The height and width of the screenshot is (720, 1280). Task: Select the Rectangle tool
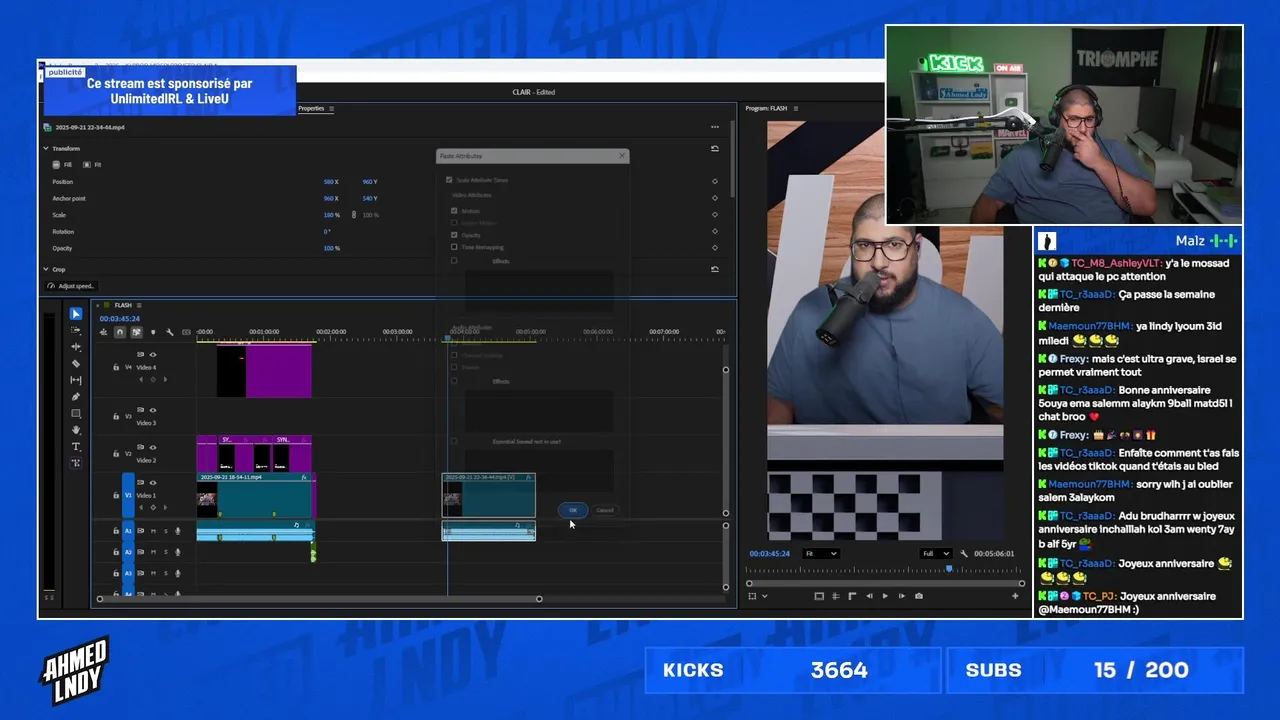click(76, 414)
